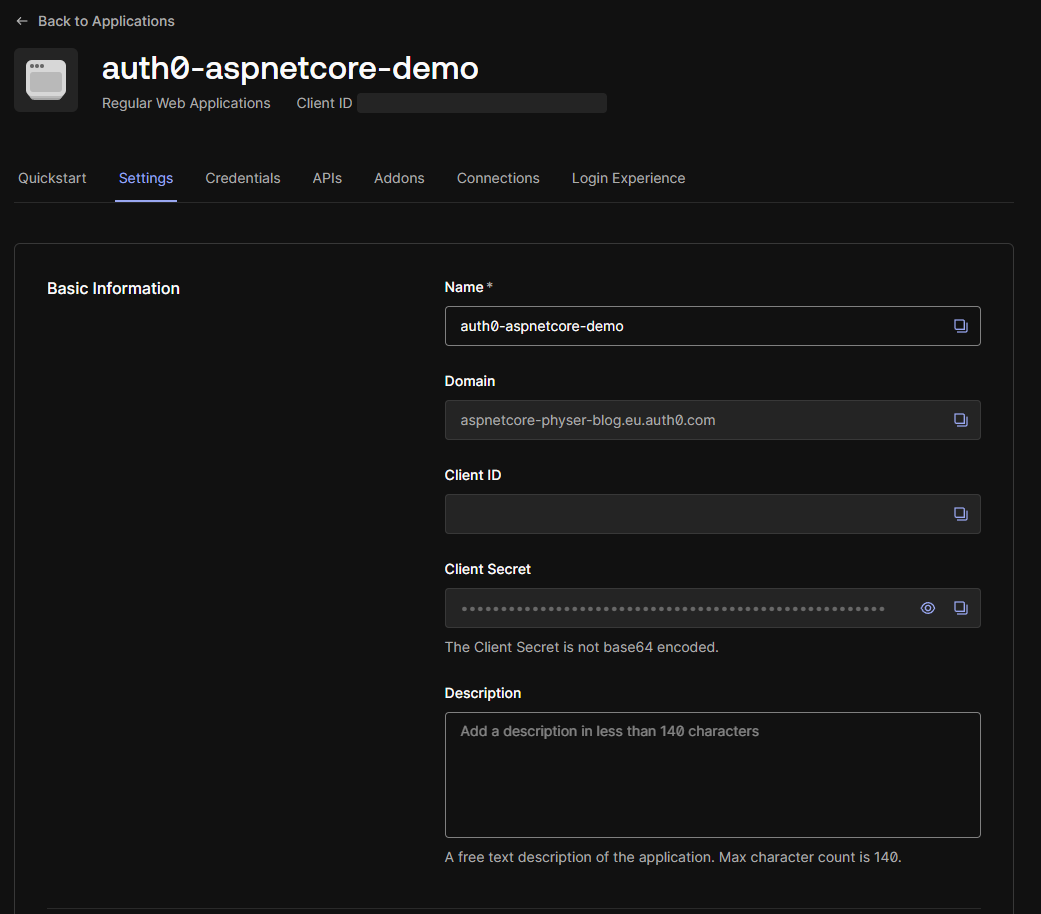
Task: Switch to the Login Experience tab
Action: click(629, 178)
